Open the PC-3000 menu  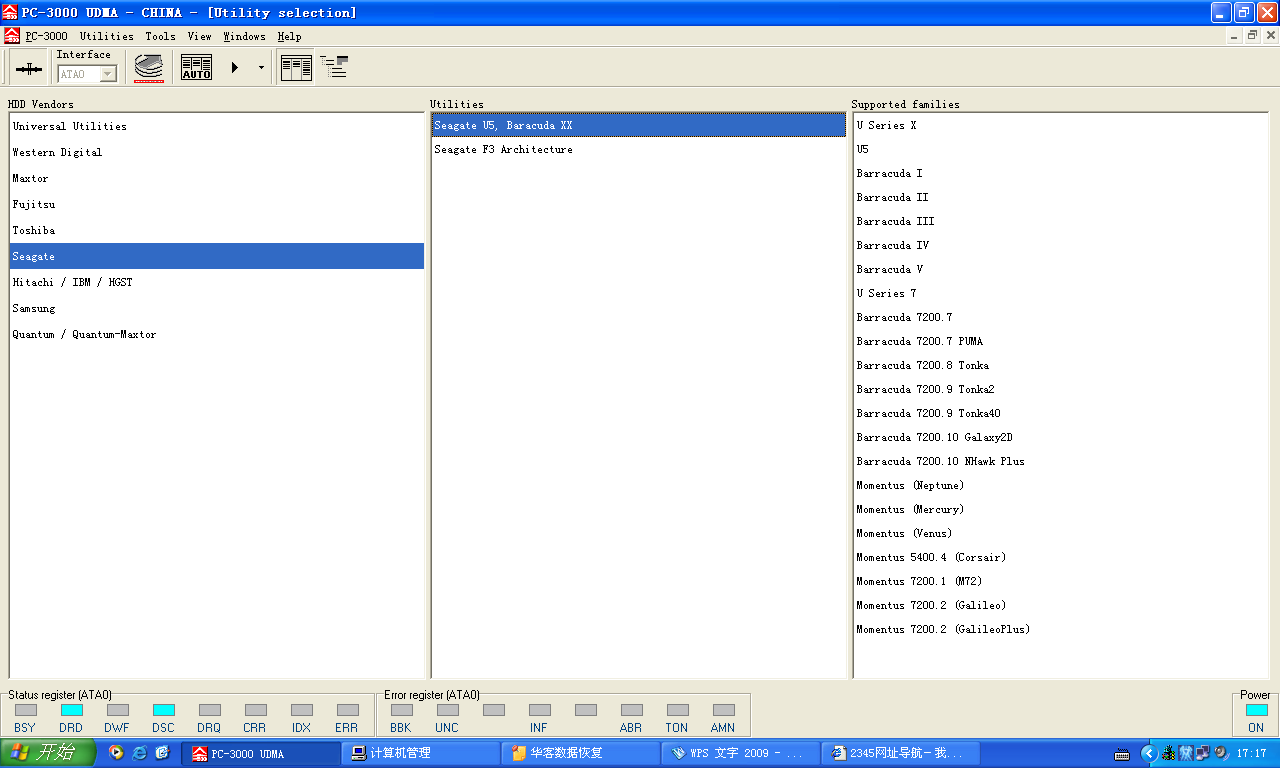[x=47, y=36]
